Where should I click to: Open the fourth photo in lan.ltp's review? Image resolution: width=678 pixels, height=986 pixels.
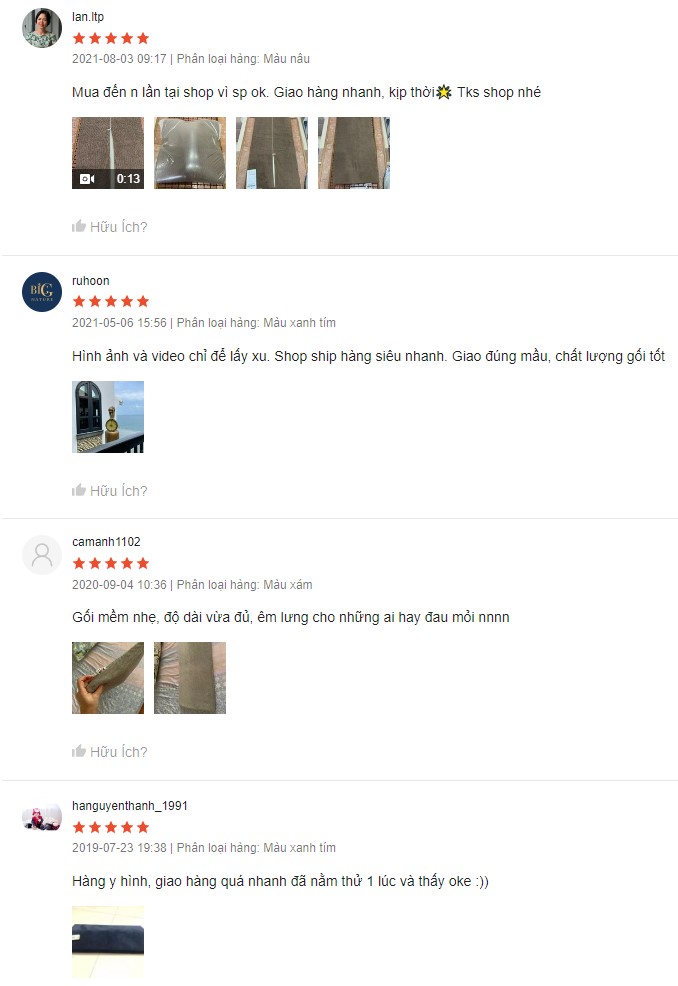[x=354, y=153]
